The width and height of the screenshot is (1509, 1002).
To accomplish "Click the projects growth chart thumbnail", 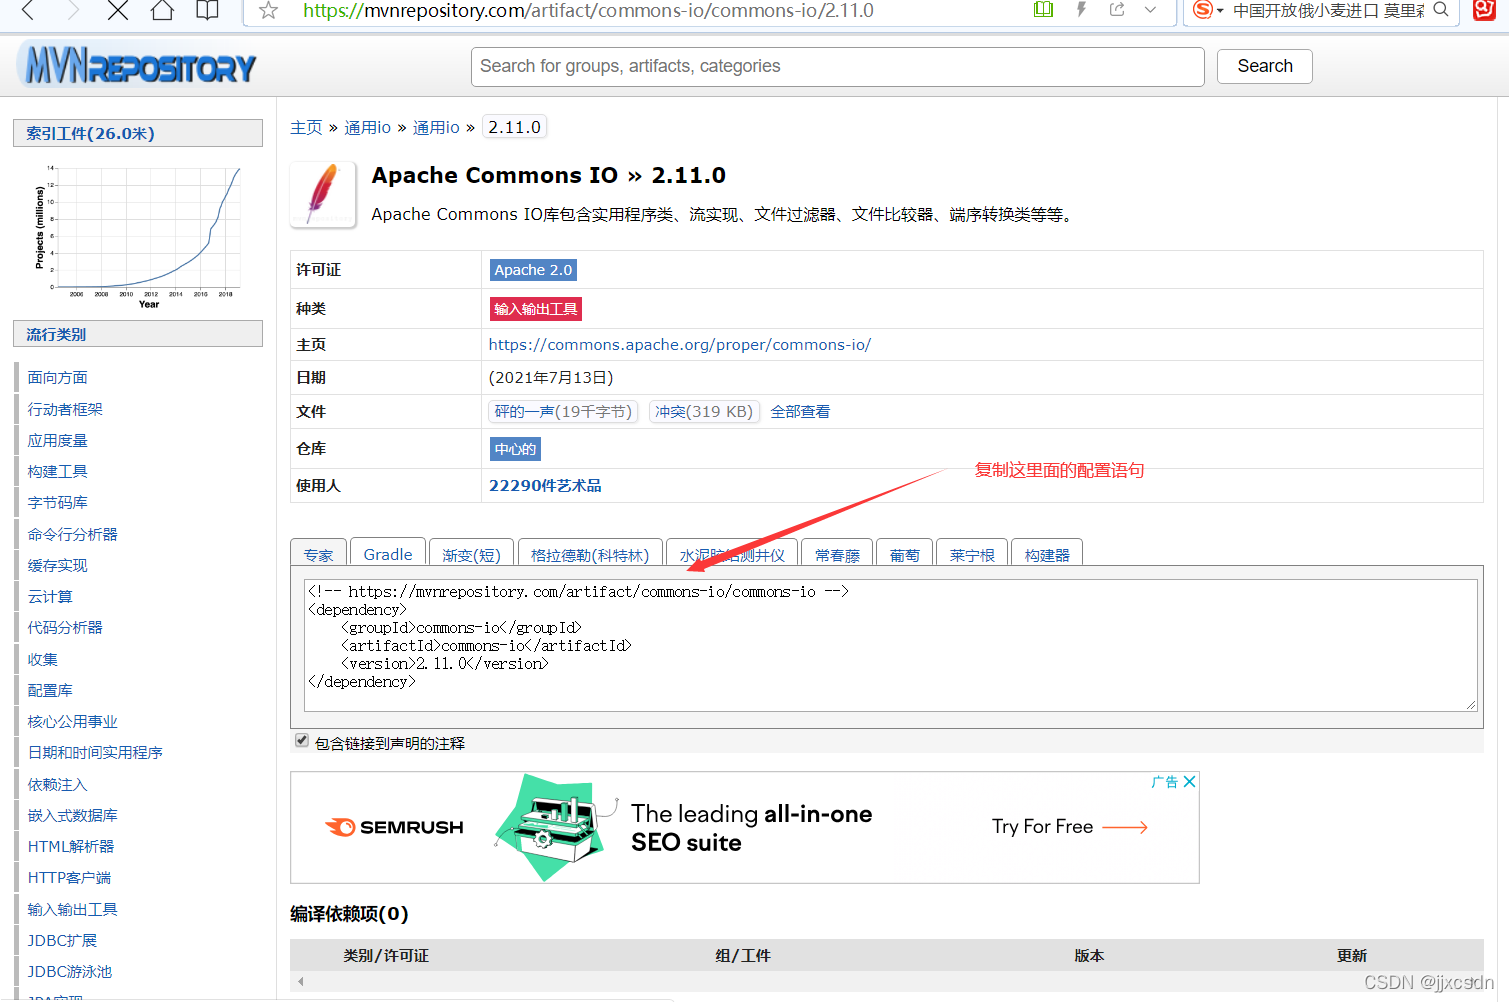I will point(138,236).
